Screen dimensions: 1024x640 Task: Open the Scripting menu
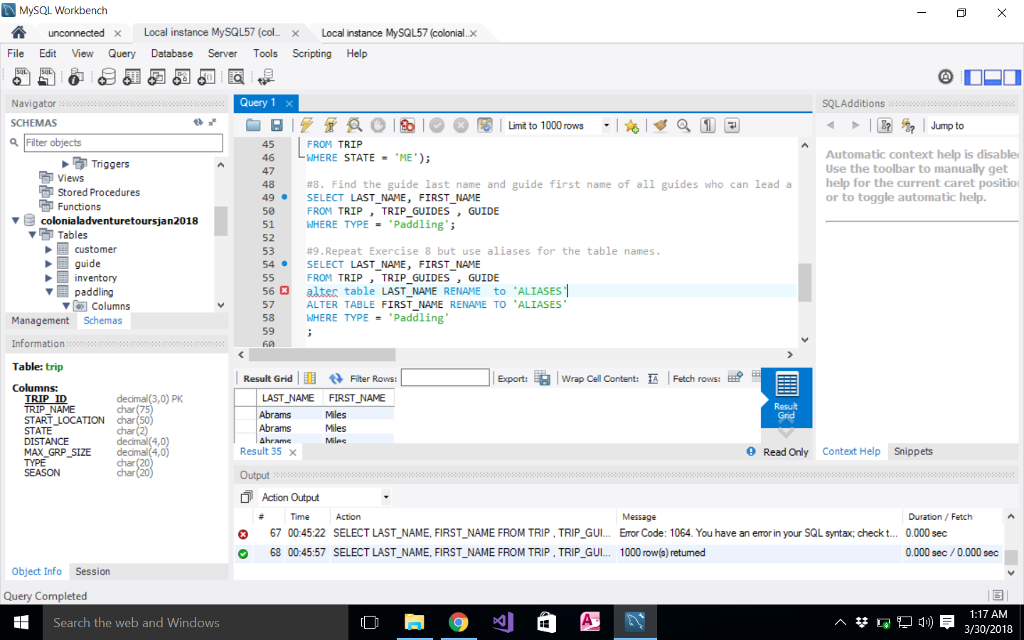(311, 53)
